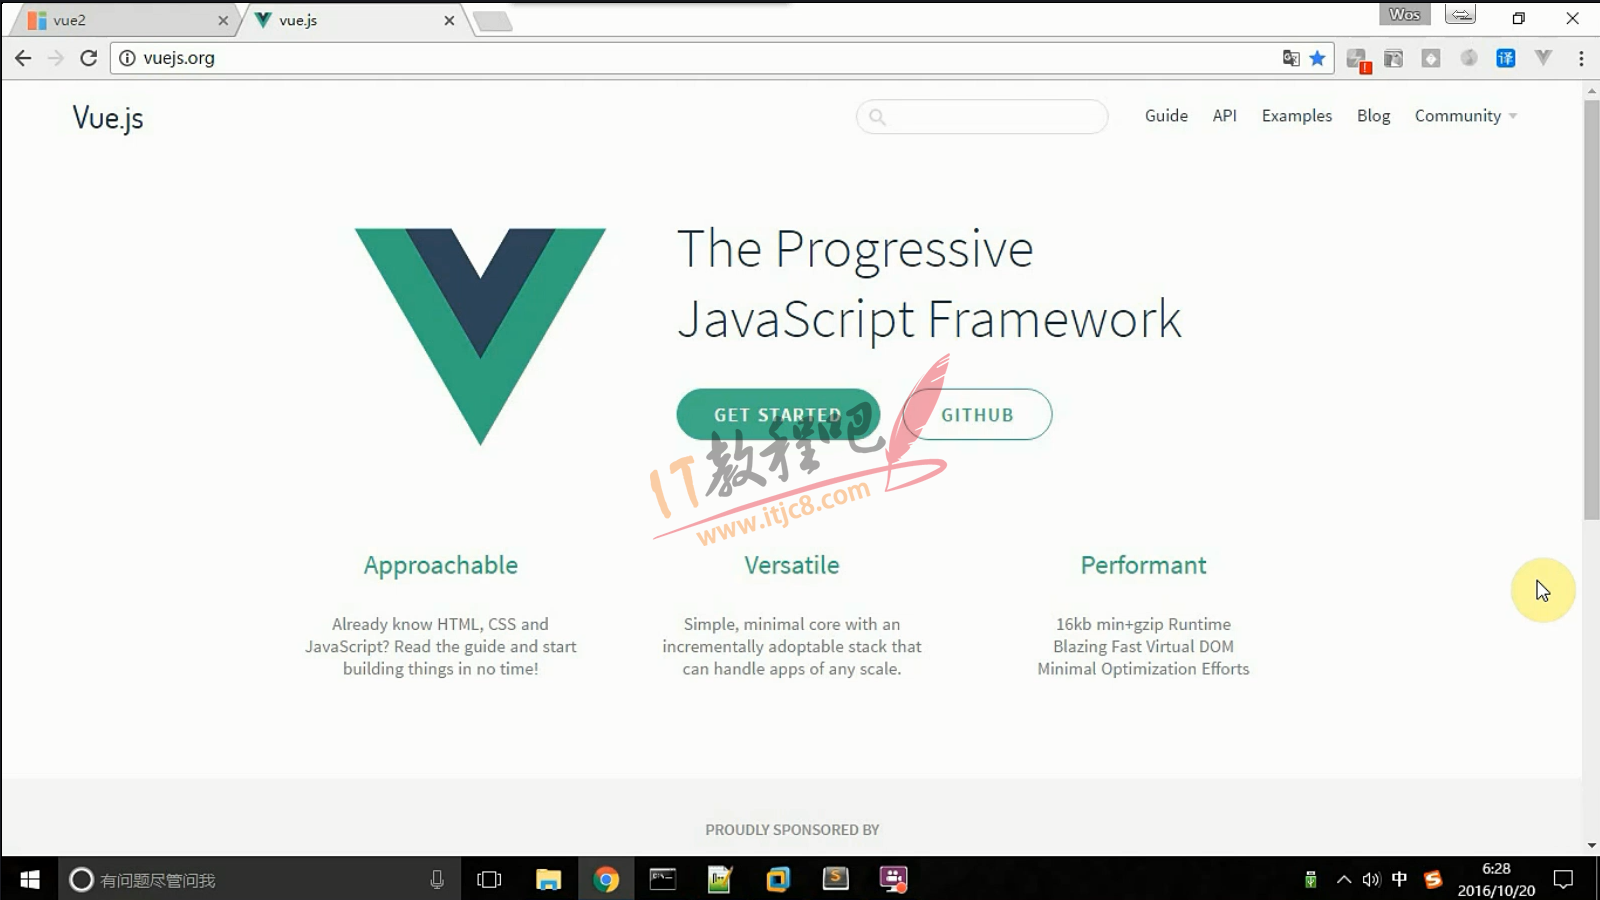The width and height of the screenshot is (1600, 900).
Task: Click the scrollbar down arrow
Action: [x=1591, y=846]
